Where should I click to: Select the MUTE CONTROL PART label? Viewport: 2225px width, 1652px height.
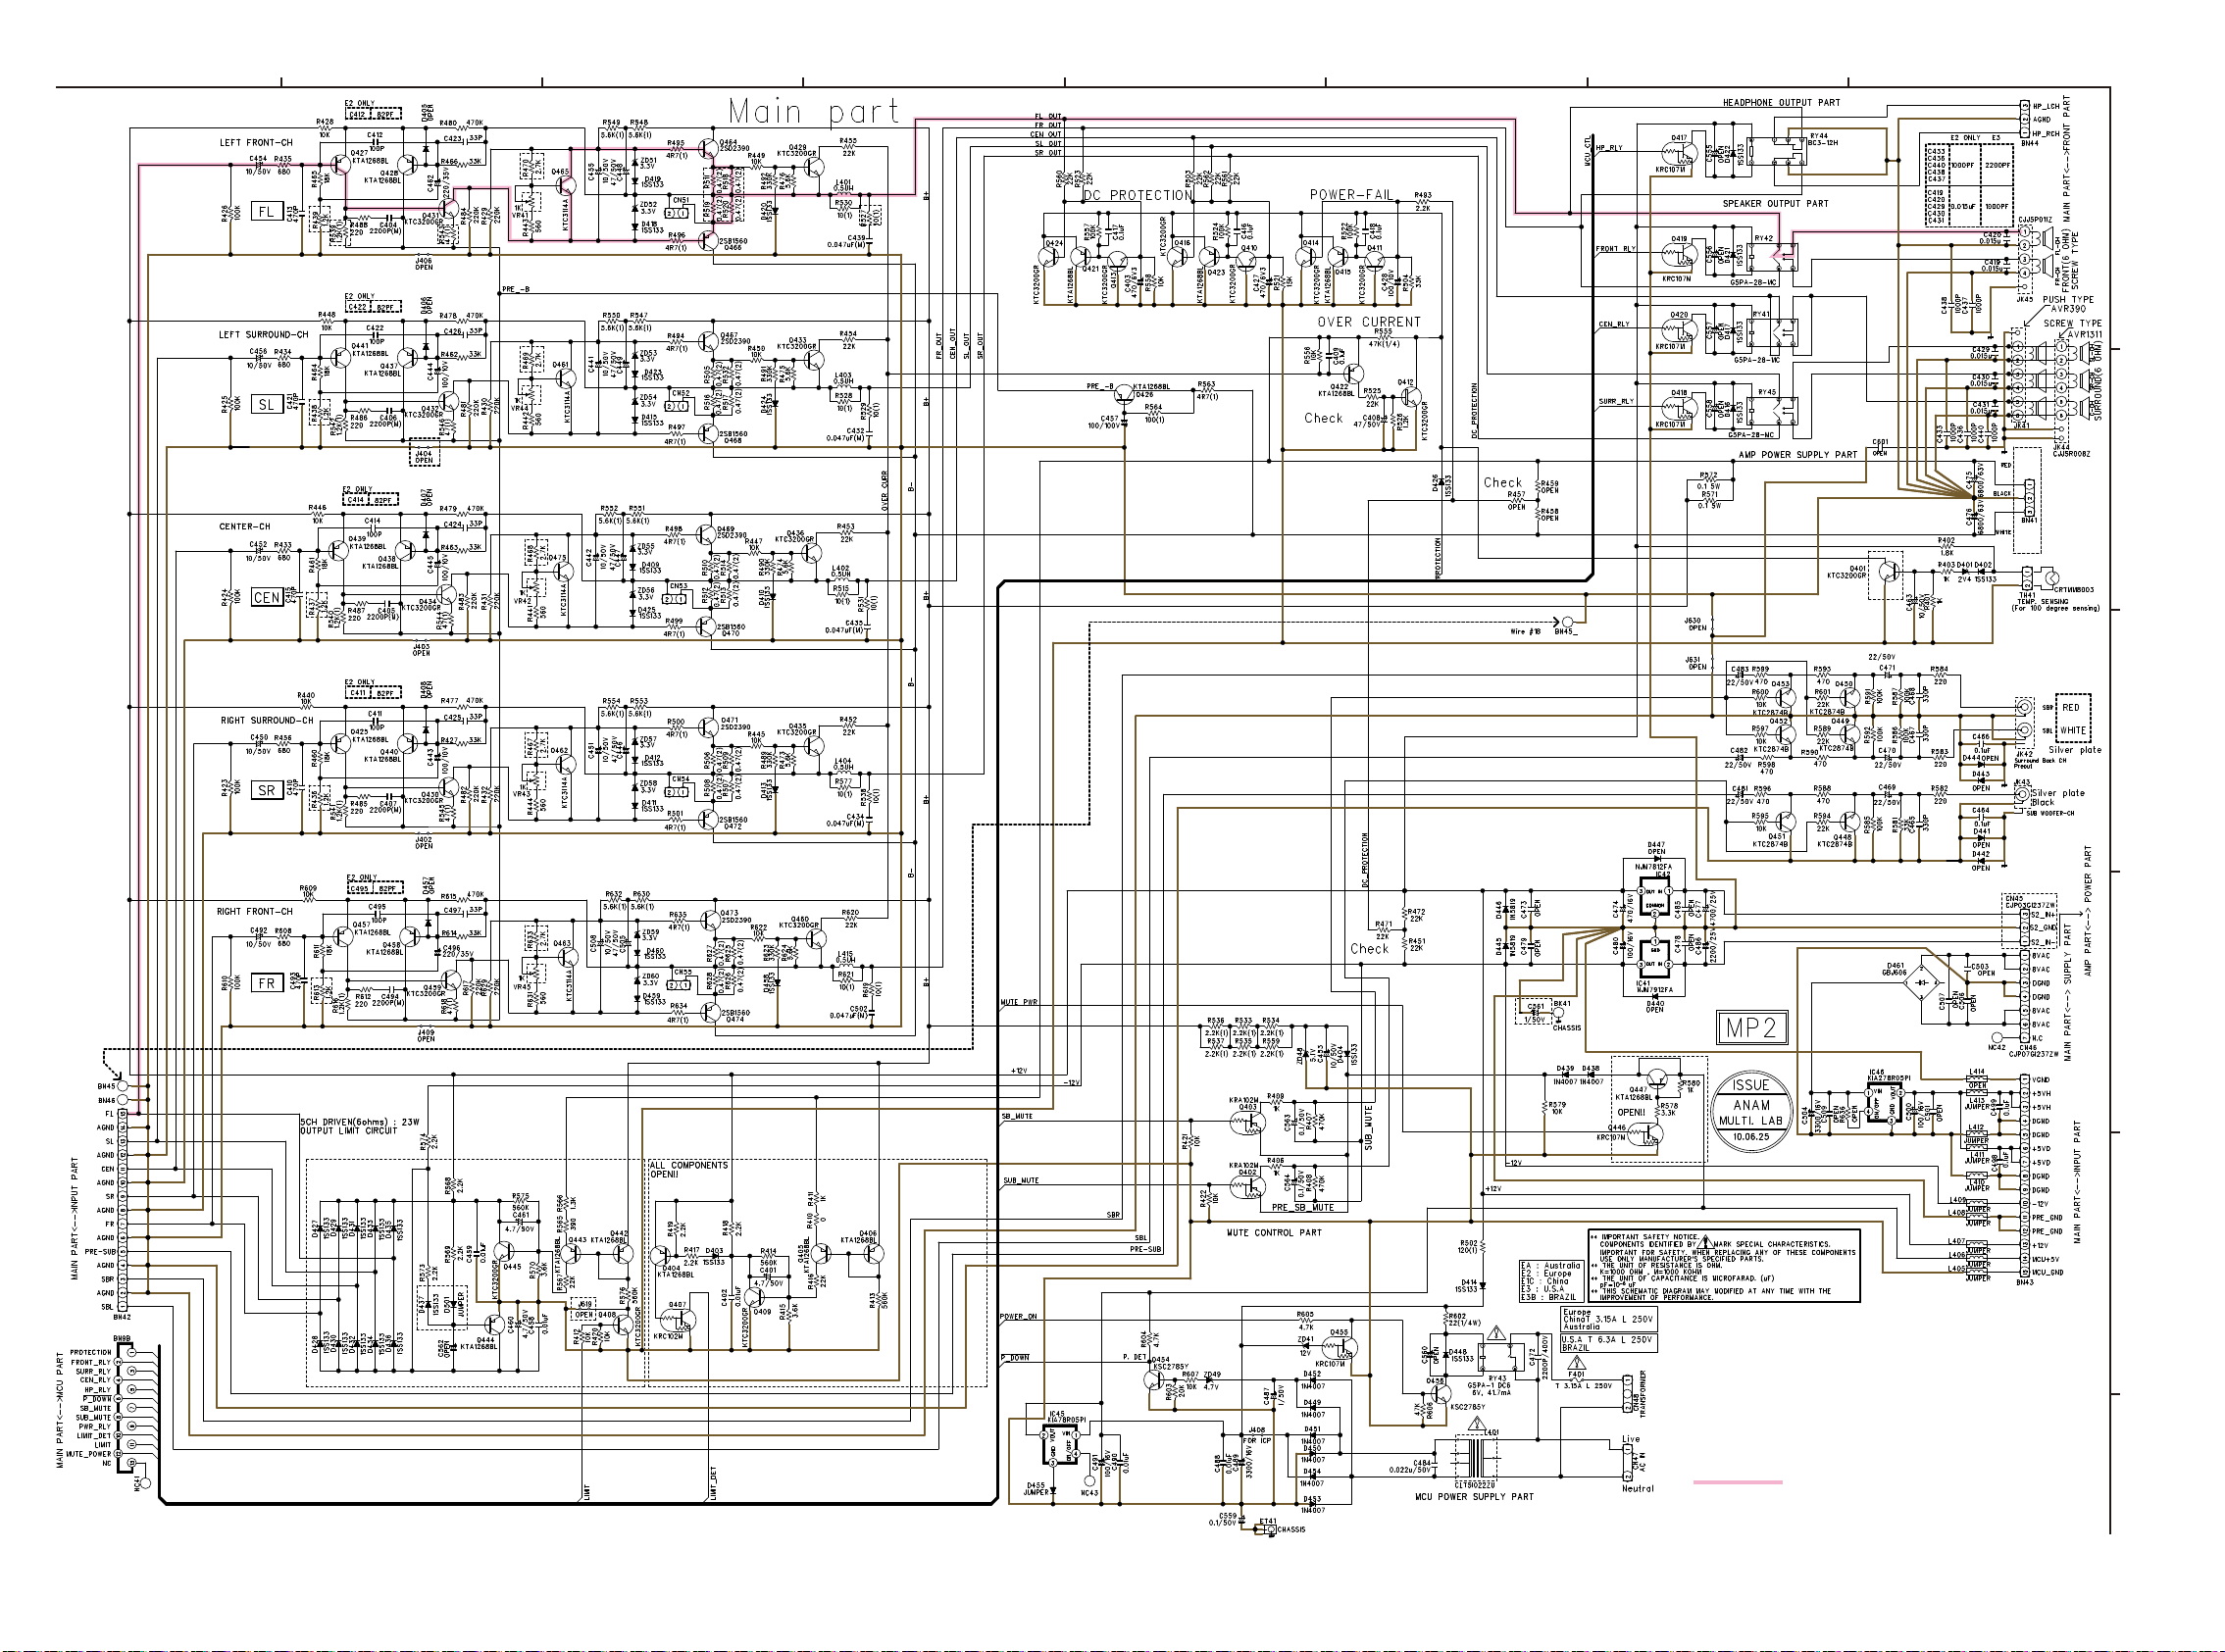[x=1274, y=1233]
